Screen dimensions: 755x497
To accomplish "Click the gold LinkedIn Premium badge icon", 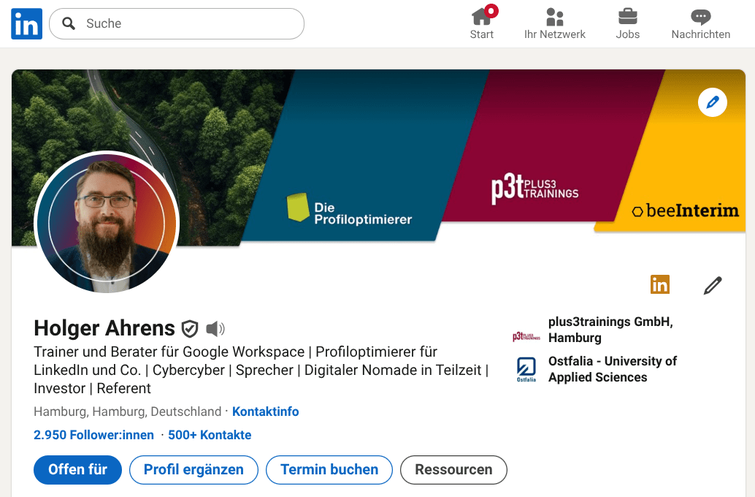I will click(660, 285).
